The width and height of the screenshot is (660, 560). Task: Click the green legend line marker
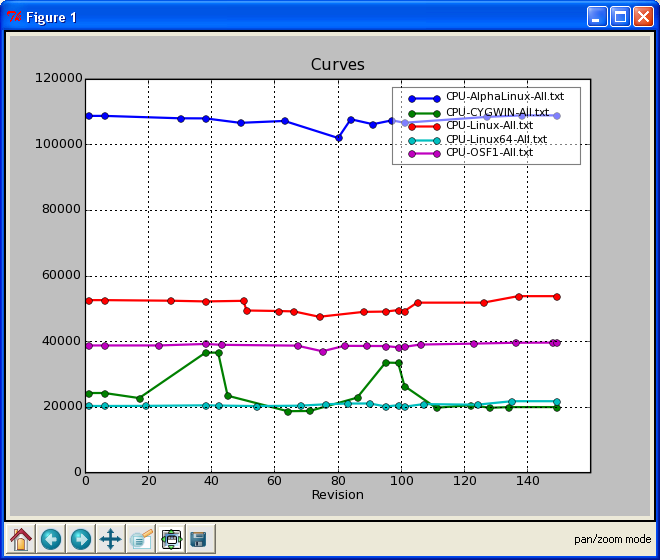424,113
